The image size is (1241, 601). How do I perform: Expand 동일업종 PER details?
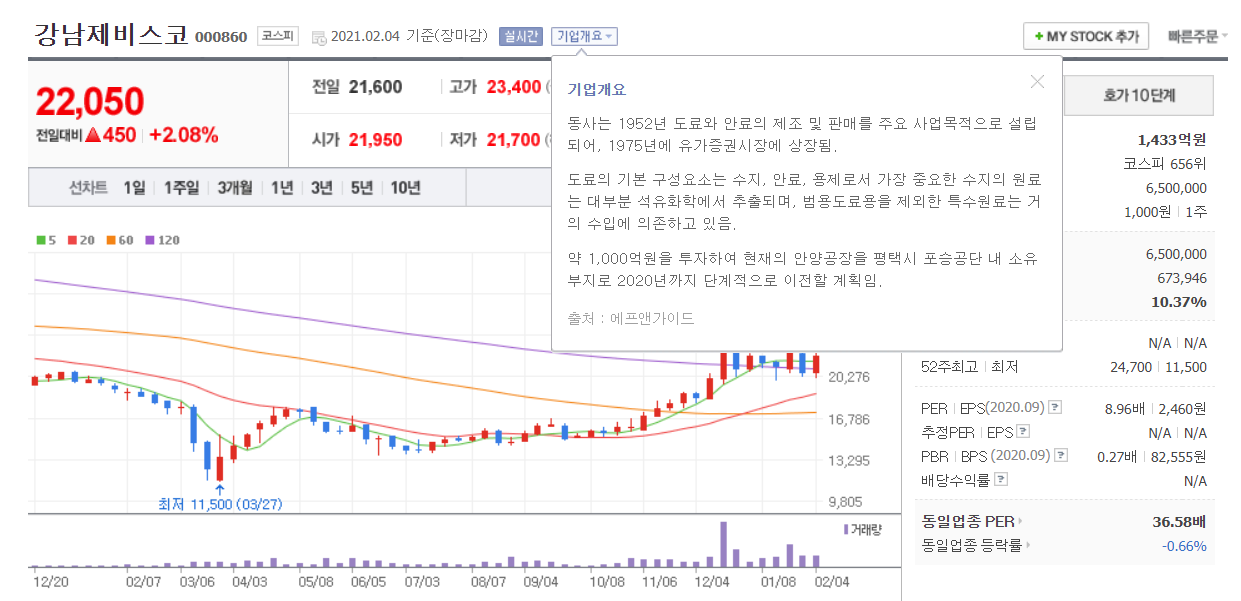click(x=973, y=521)
